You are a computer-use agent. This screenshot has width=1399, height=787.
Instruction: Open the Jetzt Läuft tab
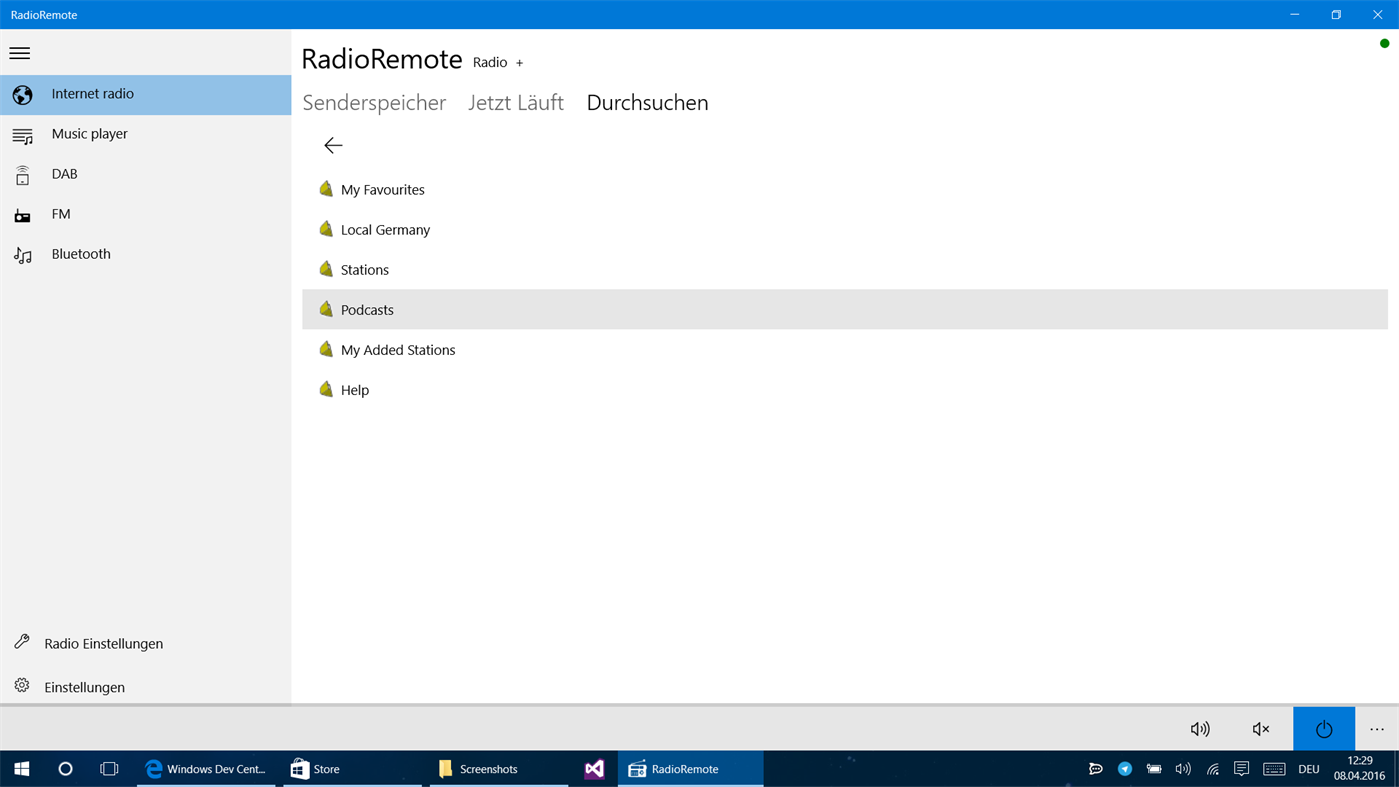pyautogui.click(x=516, y=101)
